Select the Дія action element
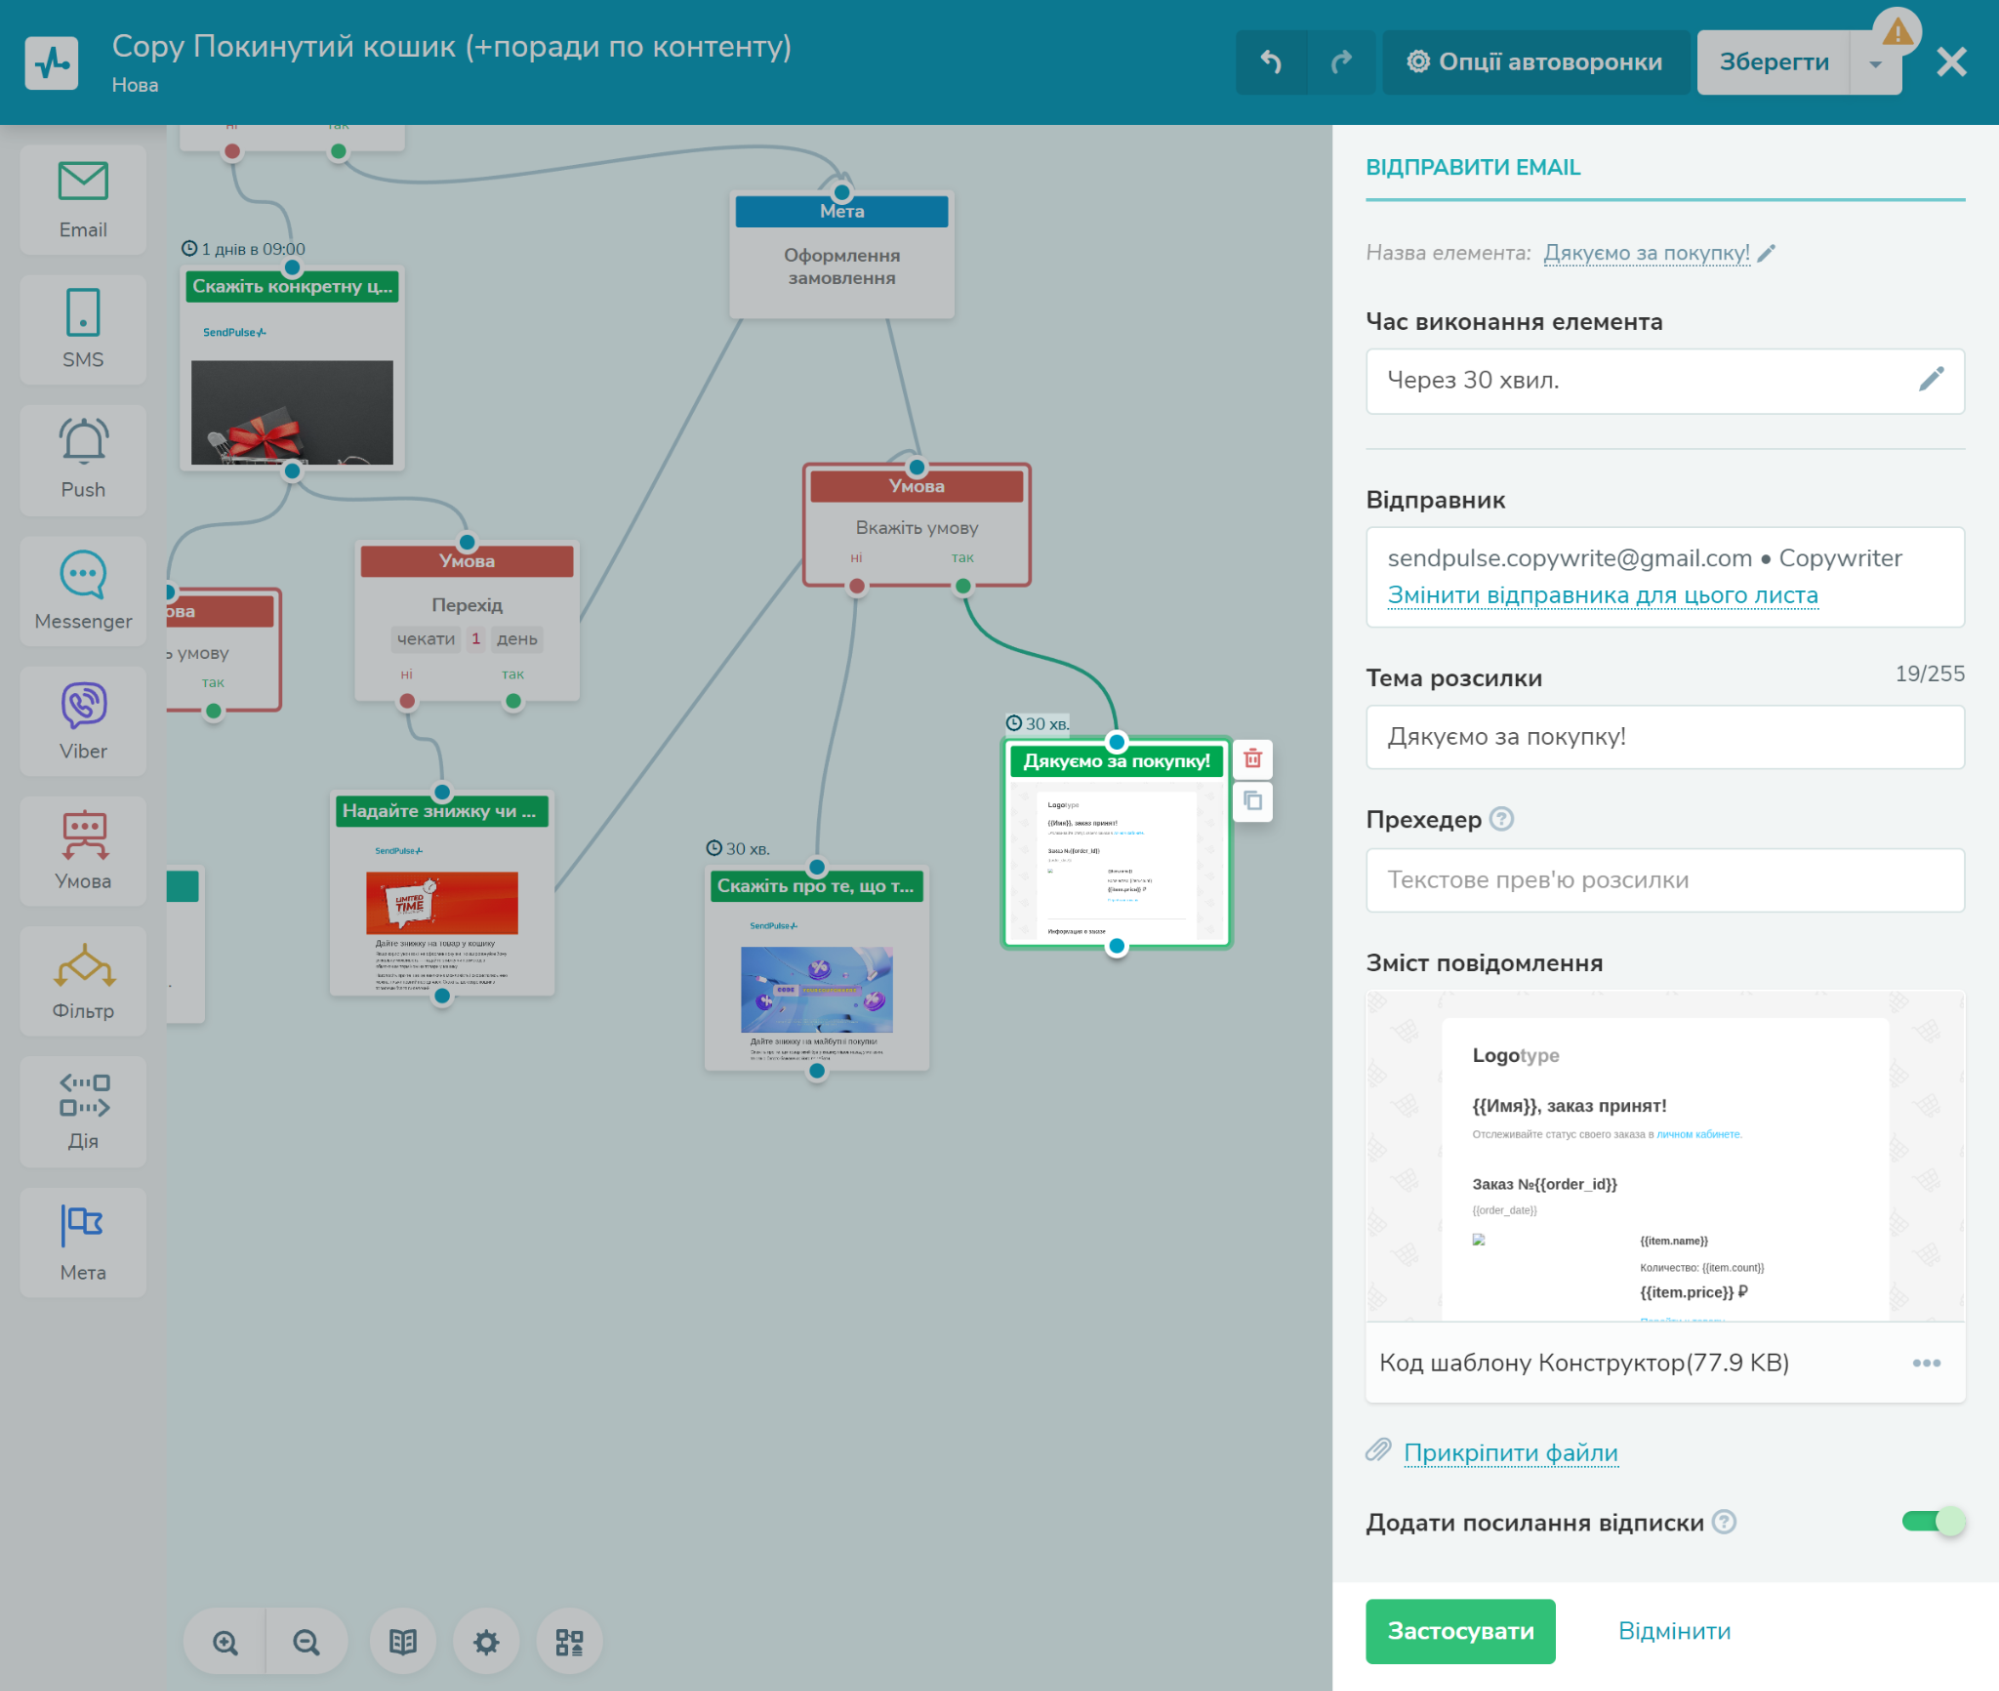Image resolution: width=1999 pixels, height=1691 pixels. pyautogui.click(x=83, y=1111)
